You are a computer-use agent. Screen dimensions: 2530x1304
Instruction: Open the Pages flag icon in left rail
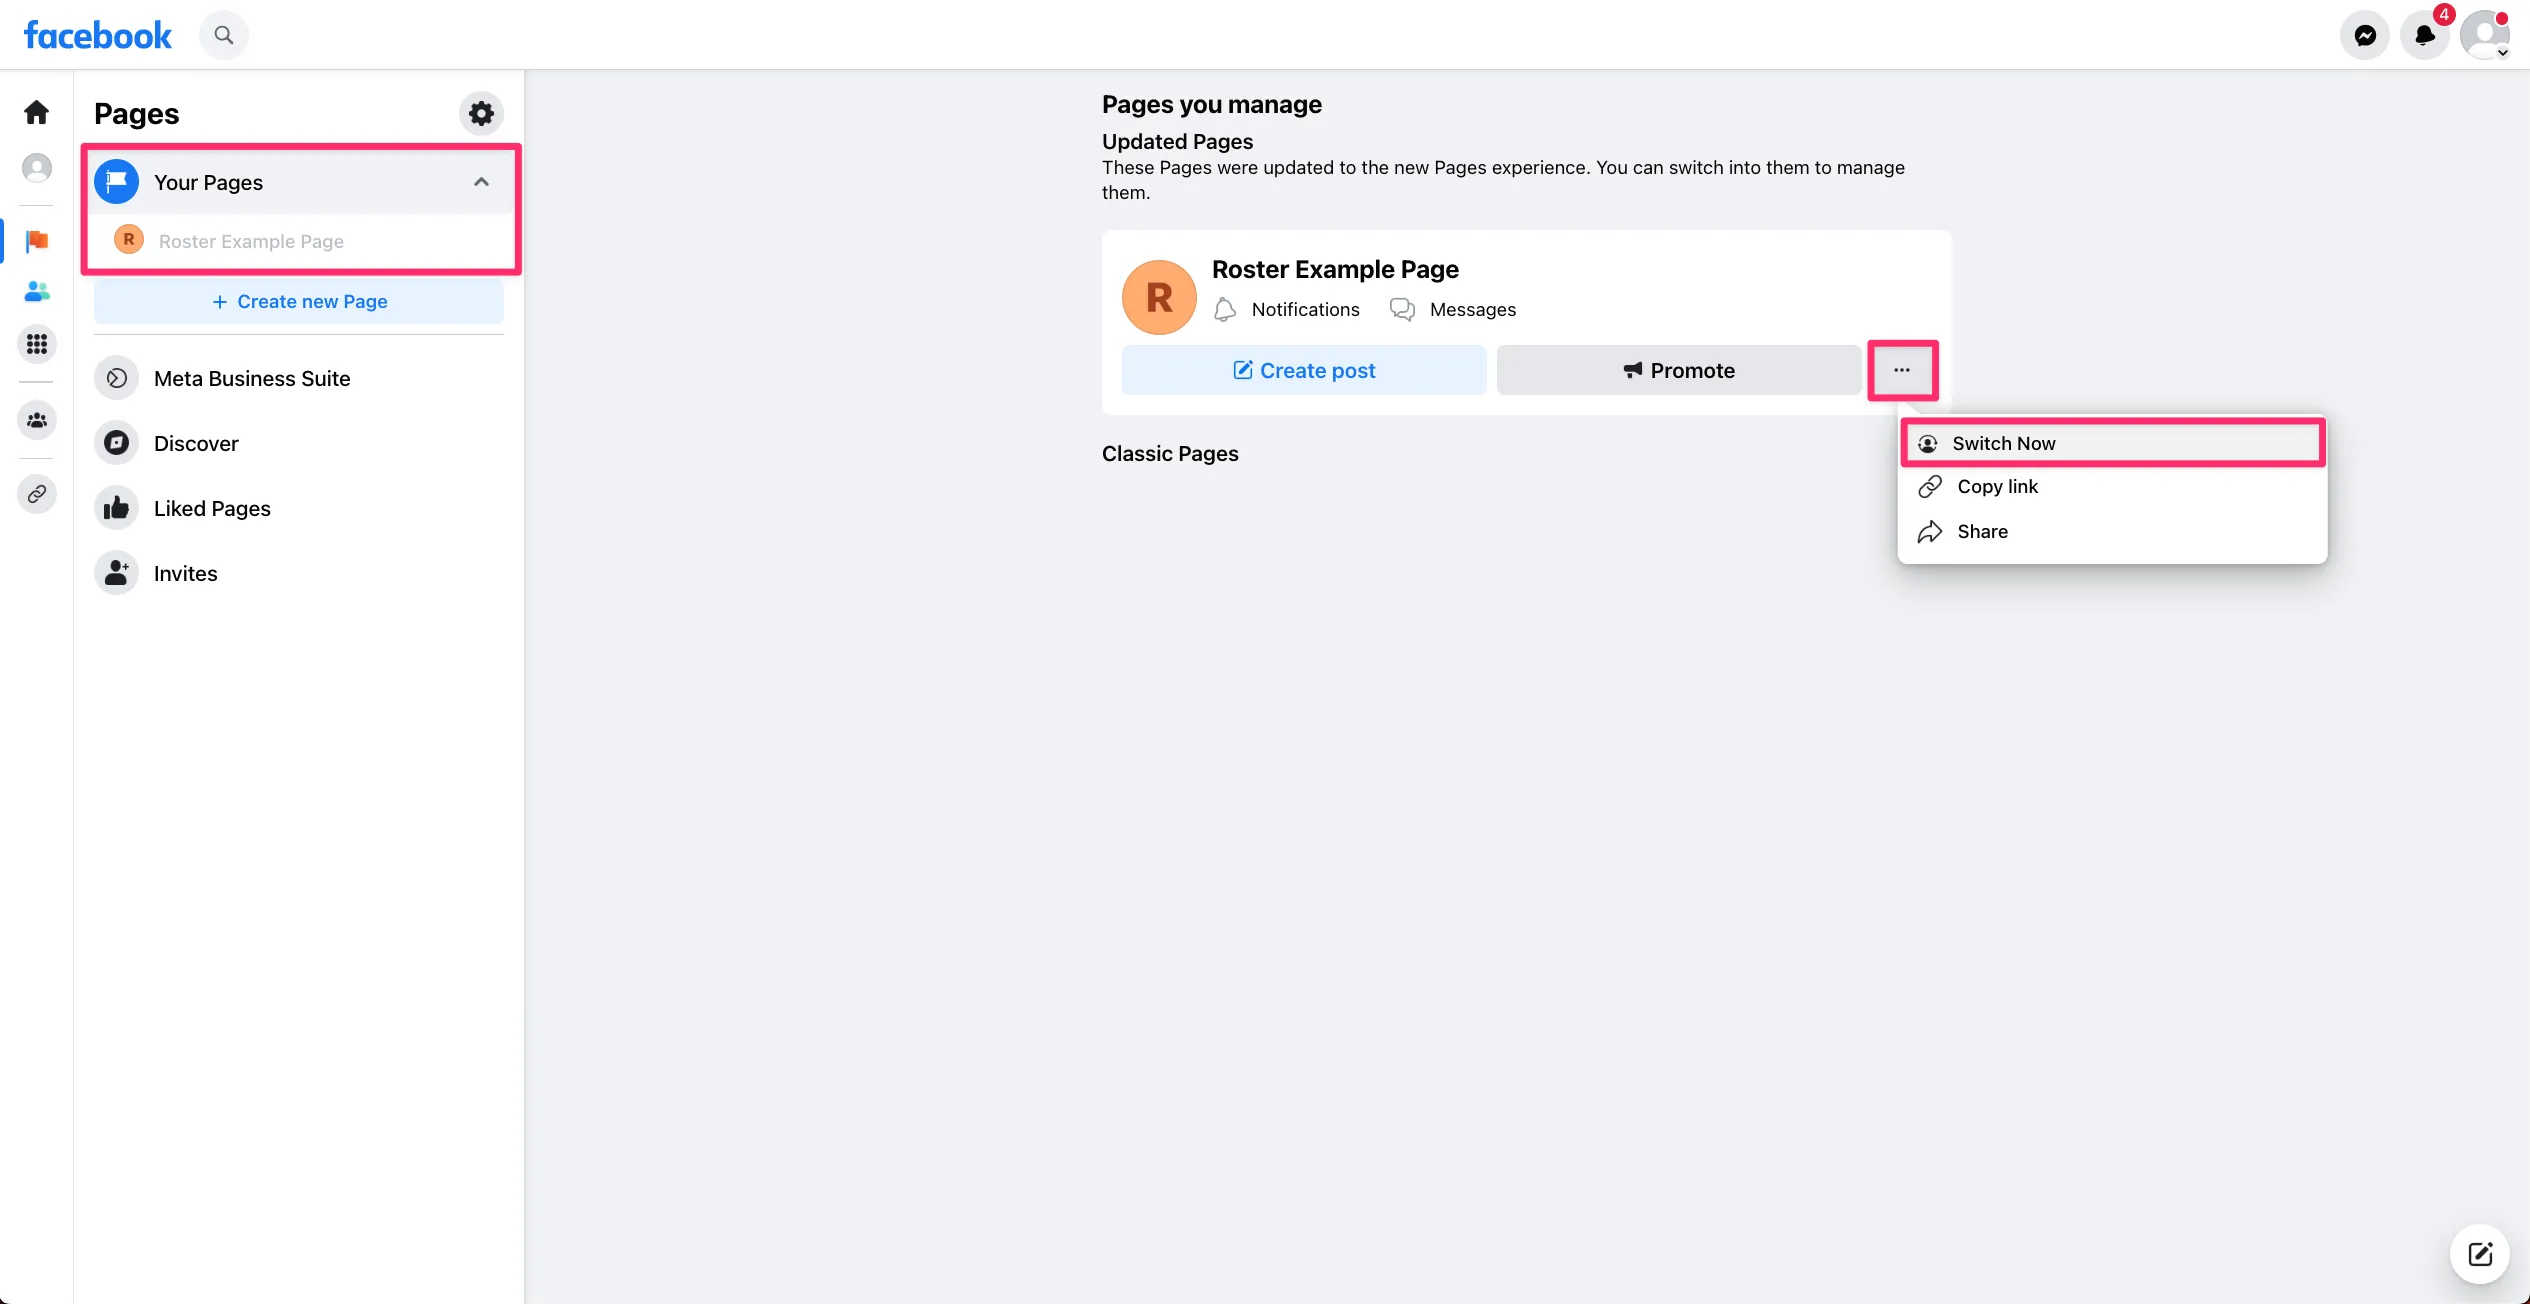tap(37, 241)
